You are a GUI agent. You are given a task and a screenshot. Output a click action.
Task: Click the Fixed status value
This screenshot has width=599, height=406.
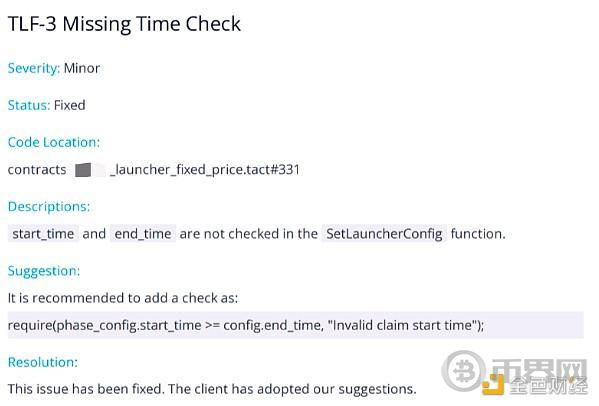(70, 105)
